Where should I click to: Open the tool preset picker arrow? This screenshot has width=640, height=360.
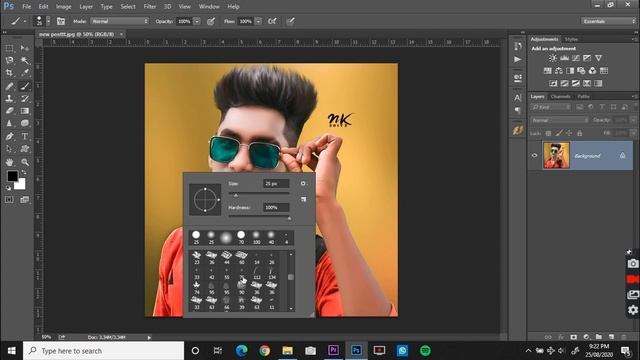tap(25, 21)
